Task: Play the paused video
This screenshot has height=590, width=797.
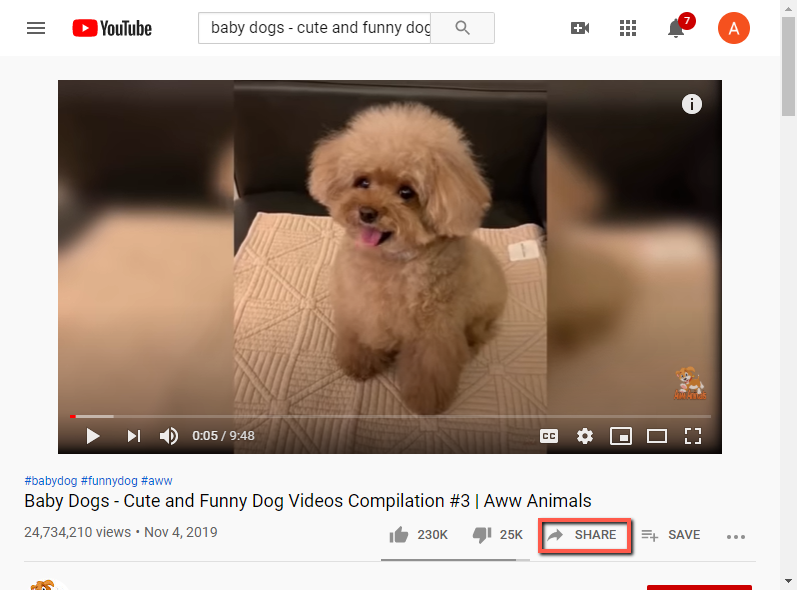Action: pos(93,436)
